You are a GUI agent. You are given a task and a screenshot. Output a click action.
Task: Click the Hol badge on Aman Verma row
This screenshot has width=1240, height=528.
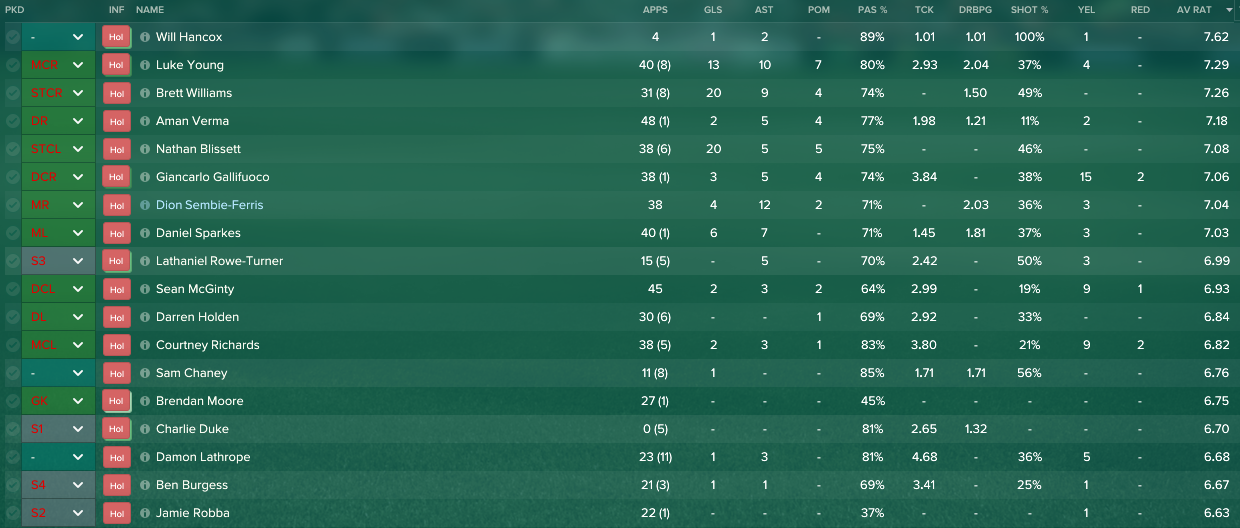(117, 121)
